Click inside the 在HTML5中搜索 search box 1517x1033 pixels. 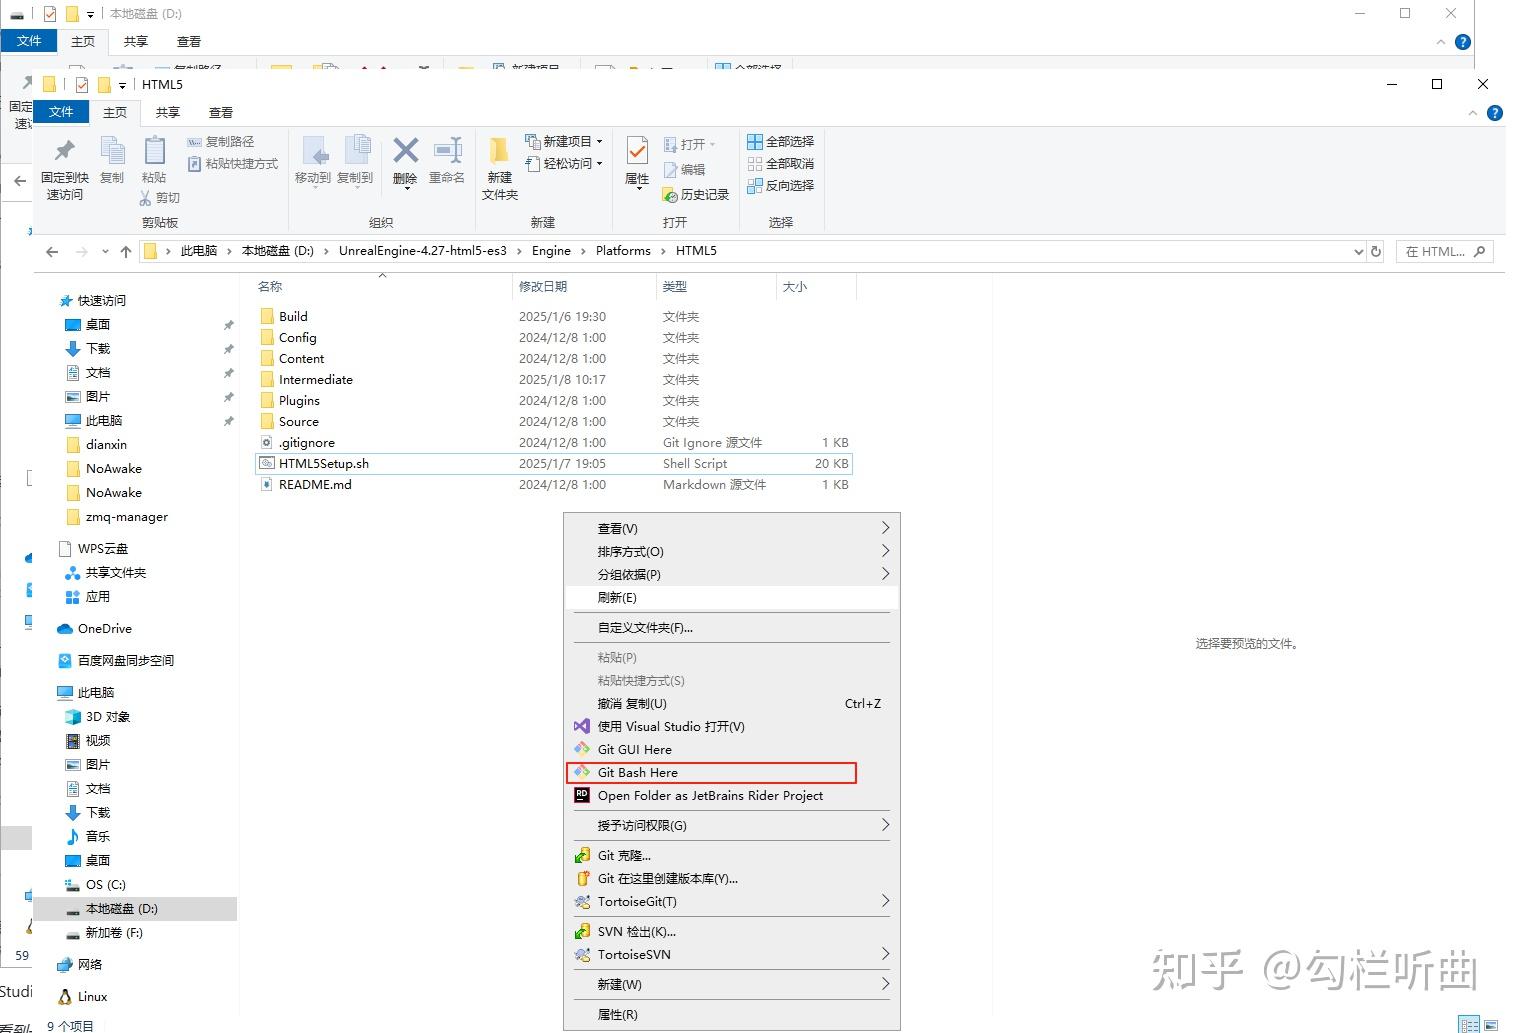pyautogui.click(x=1440, y=251)
